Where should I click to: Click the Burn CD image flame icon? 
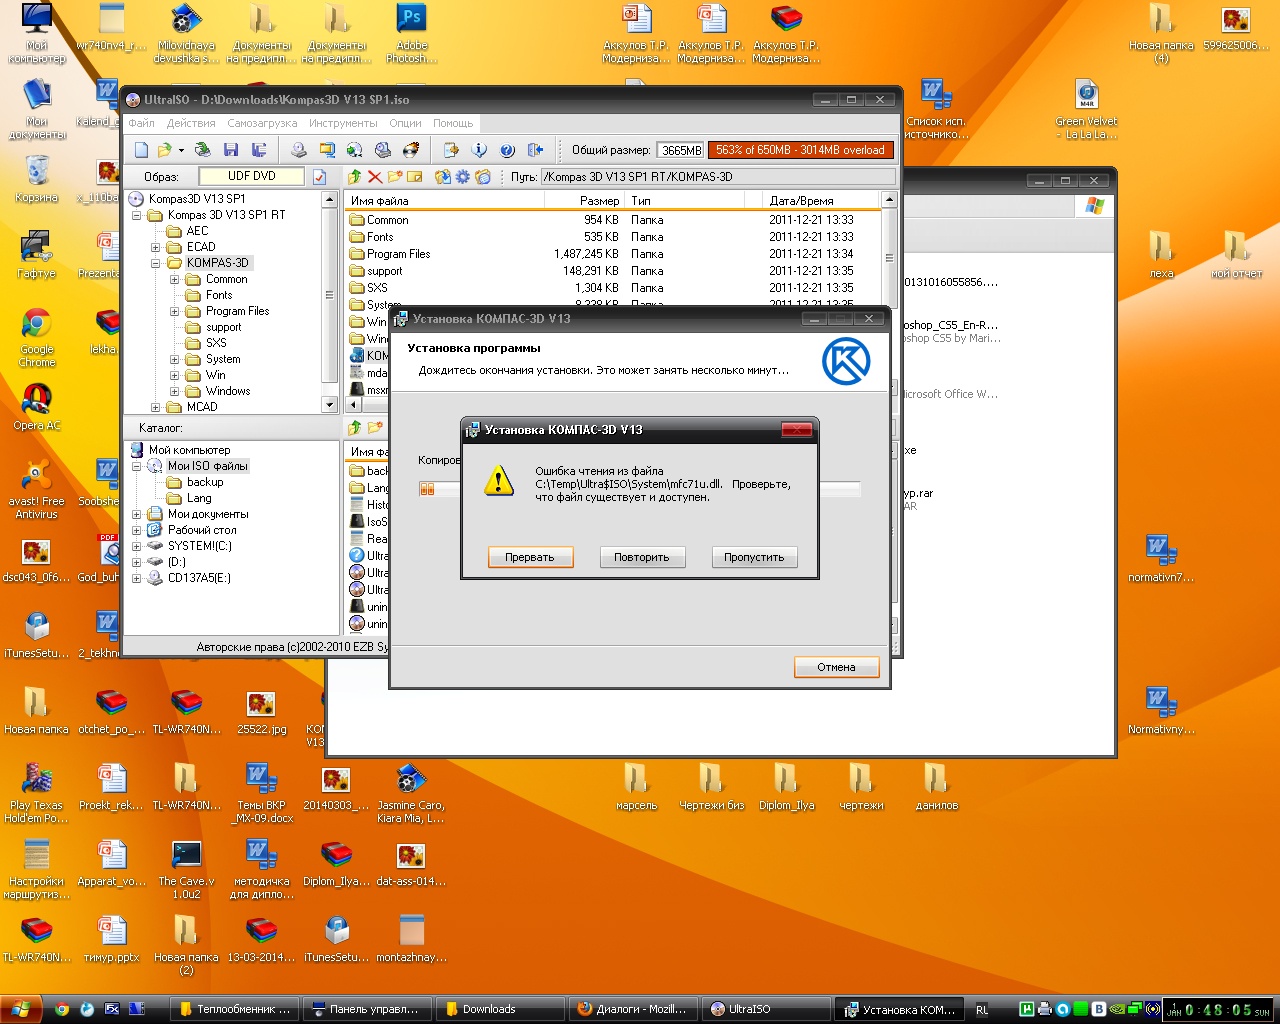(x=411, y=150)
